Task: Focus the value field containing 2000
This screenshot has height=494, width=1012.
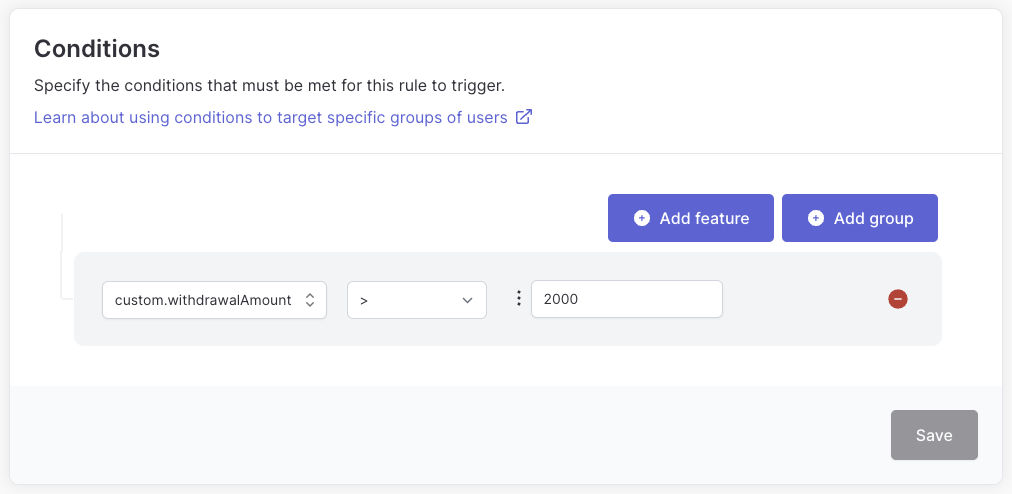Action: tap(626, 299)
